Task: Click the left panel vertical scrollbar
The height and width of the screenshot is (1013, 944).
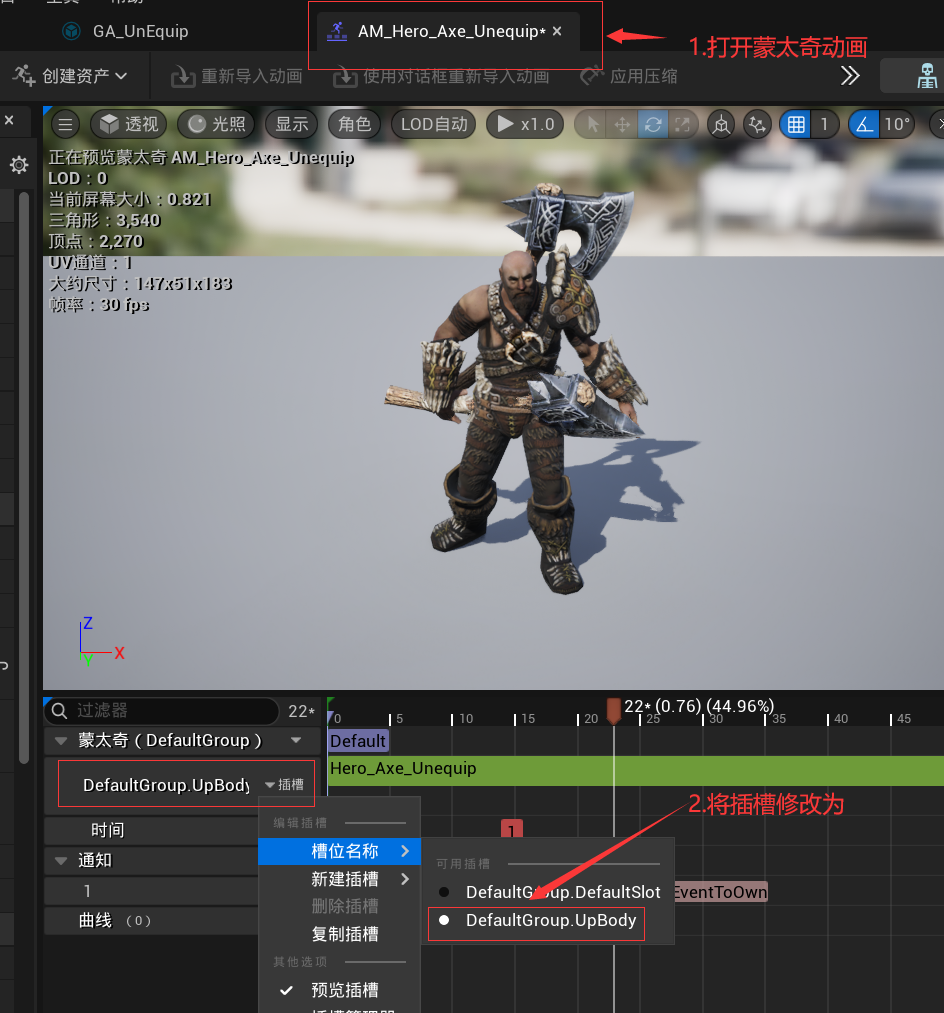Action: [x=24, y=478]
